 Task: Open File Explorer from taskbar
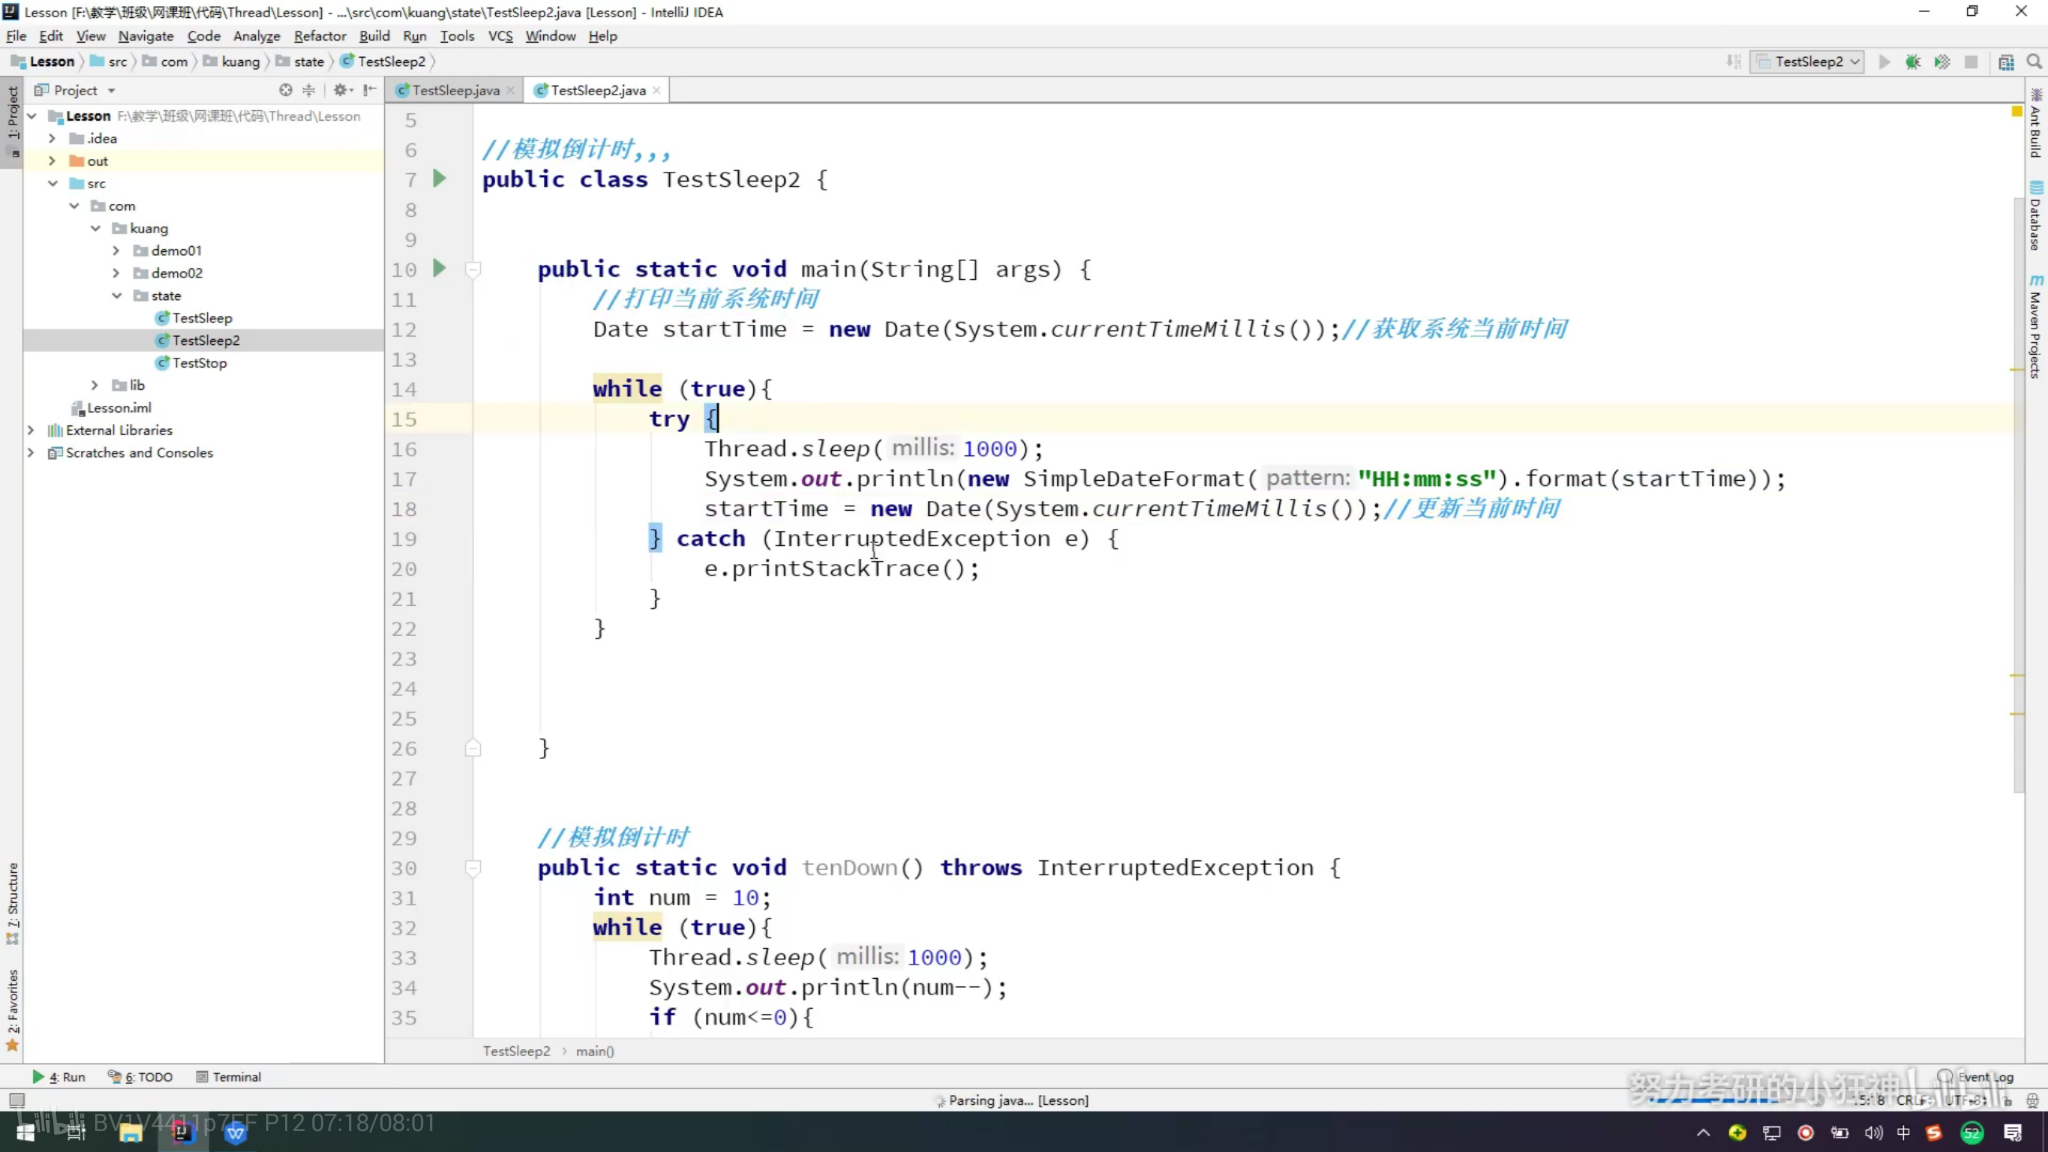click(x=130, y=1132)
